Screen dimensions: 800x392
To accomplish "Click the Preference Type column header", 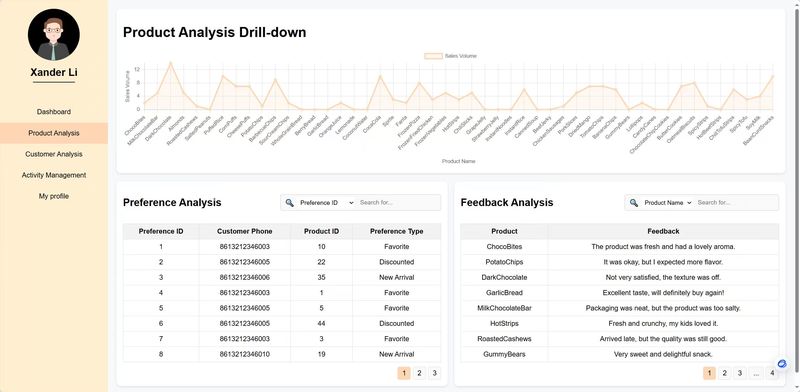I will [x=396, y=231].
